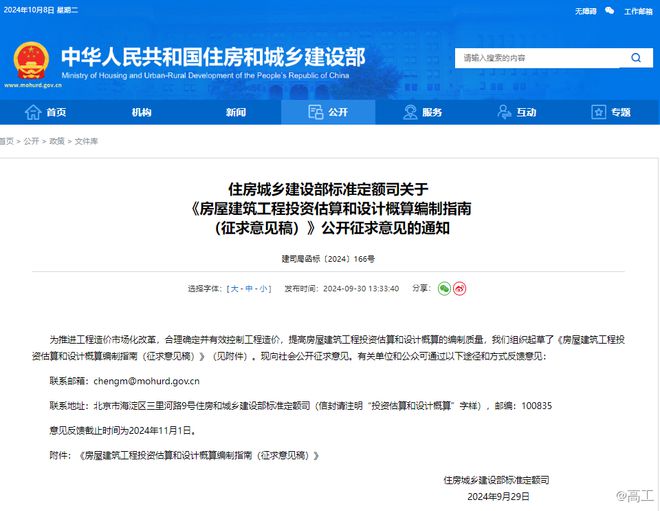Open the 首页 navigation tab

click(47, 112)
